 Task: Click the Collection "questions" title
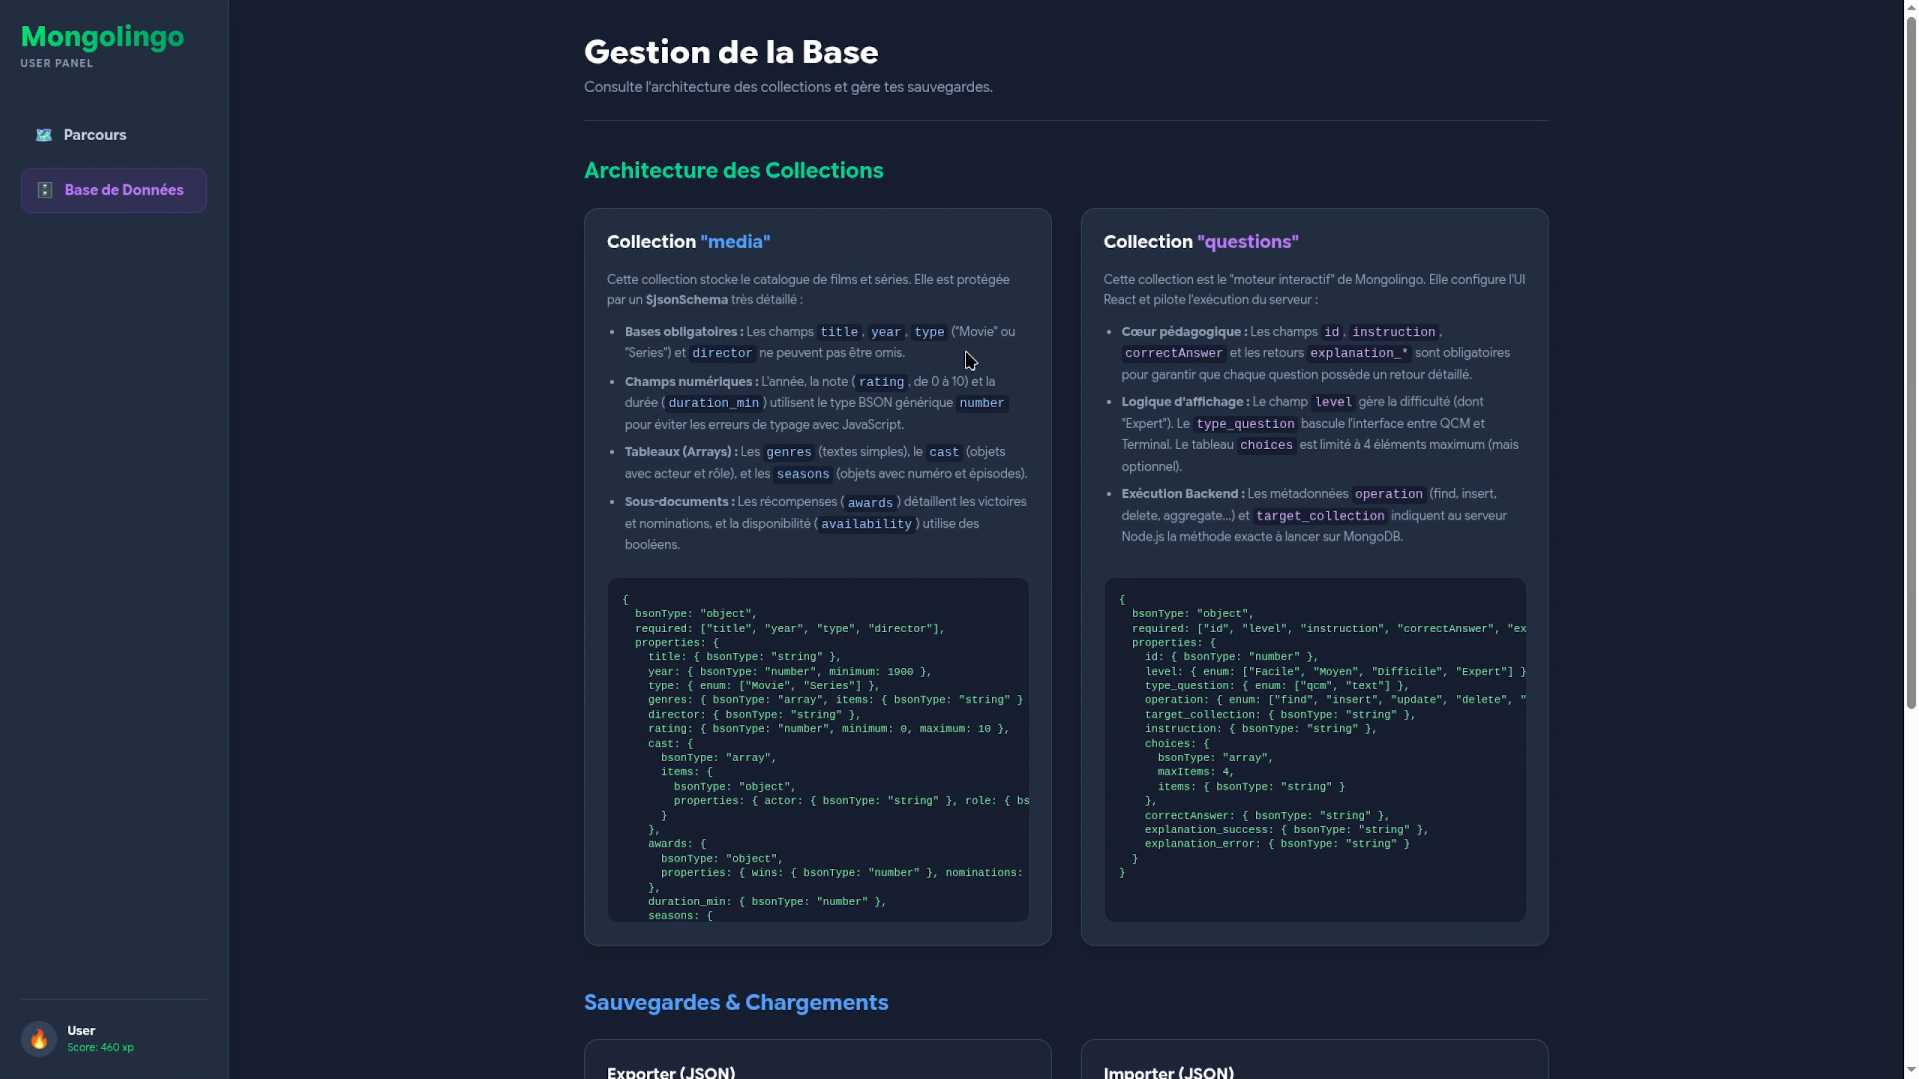[x=1200, y=242]
